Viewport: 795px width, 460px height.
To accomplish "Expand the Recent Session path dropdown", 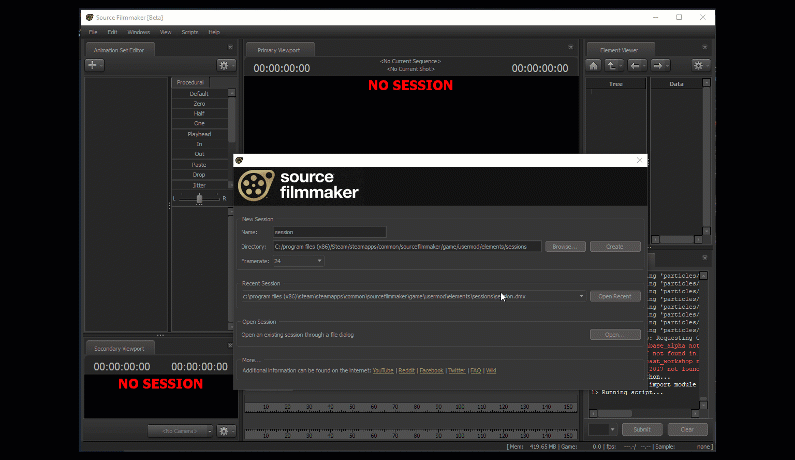I will (581, 296).
